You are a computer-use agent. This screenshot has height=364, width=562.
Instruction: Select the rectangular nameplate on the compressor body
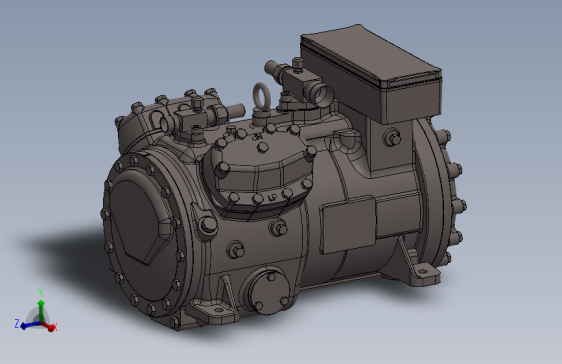tap(348, 225)
